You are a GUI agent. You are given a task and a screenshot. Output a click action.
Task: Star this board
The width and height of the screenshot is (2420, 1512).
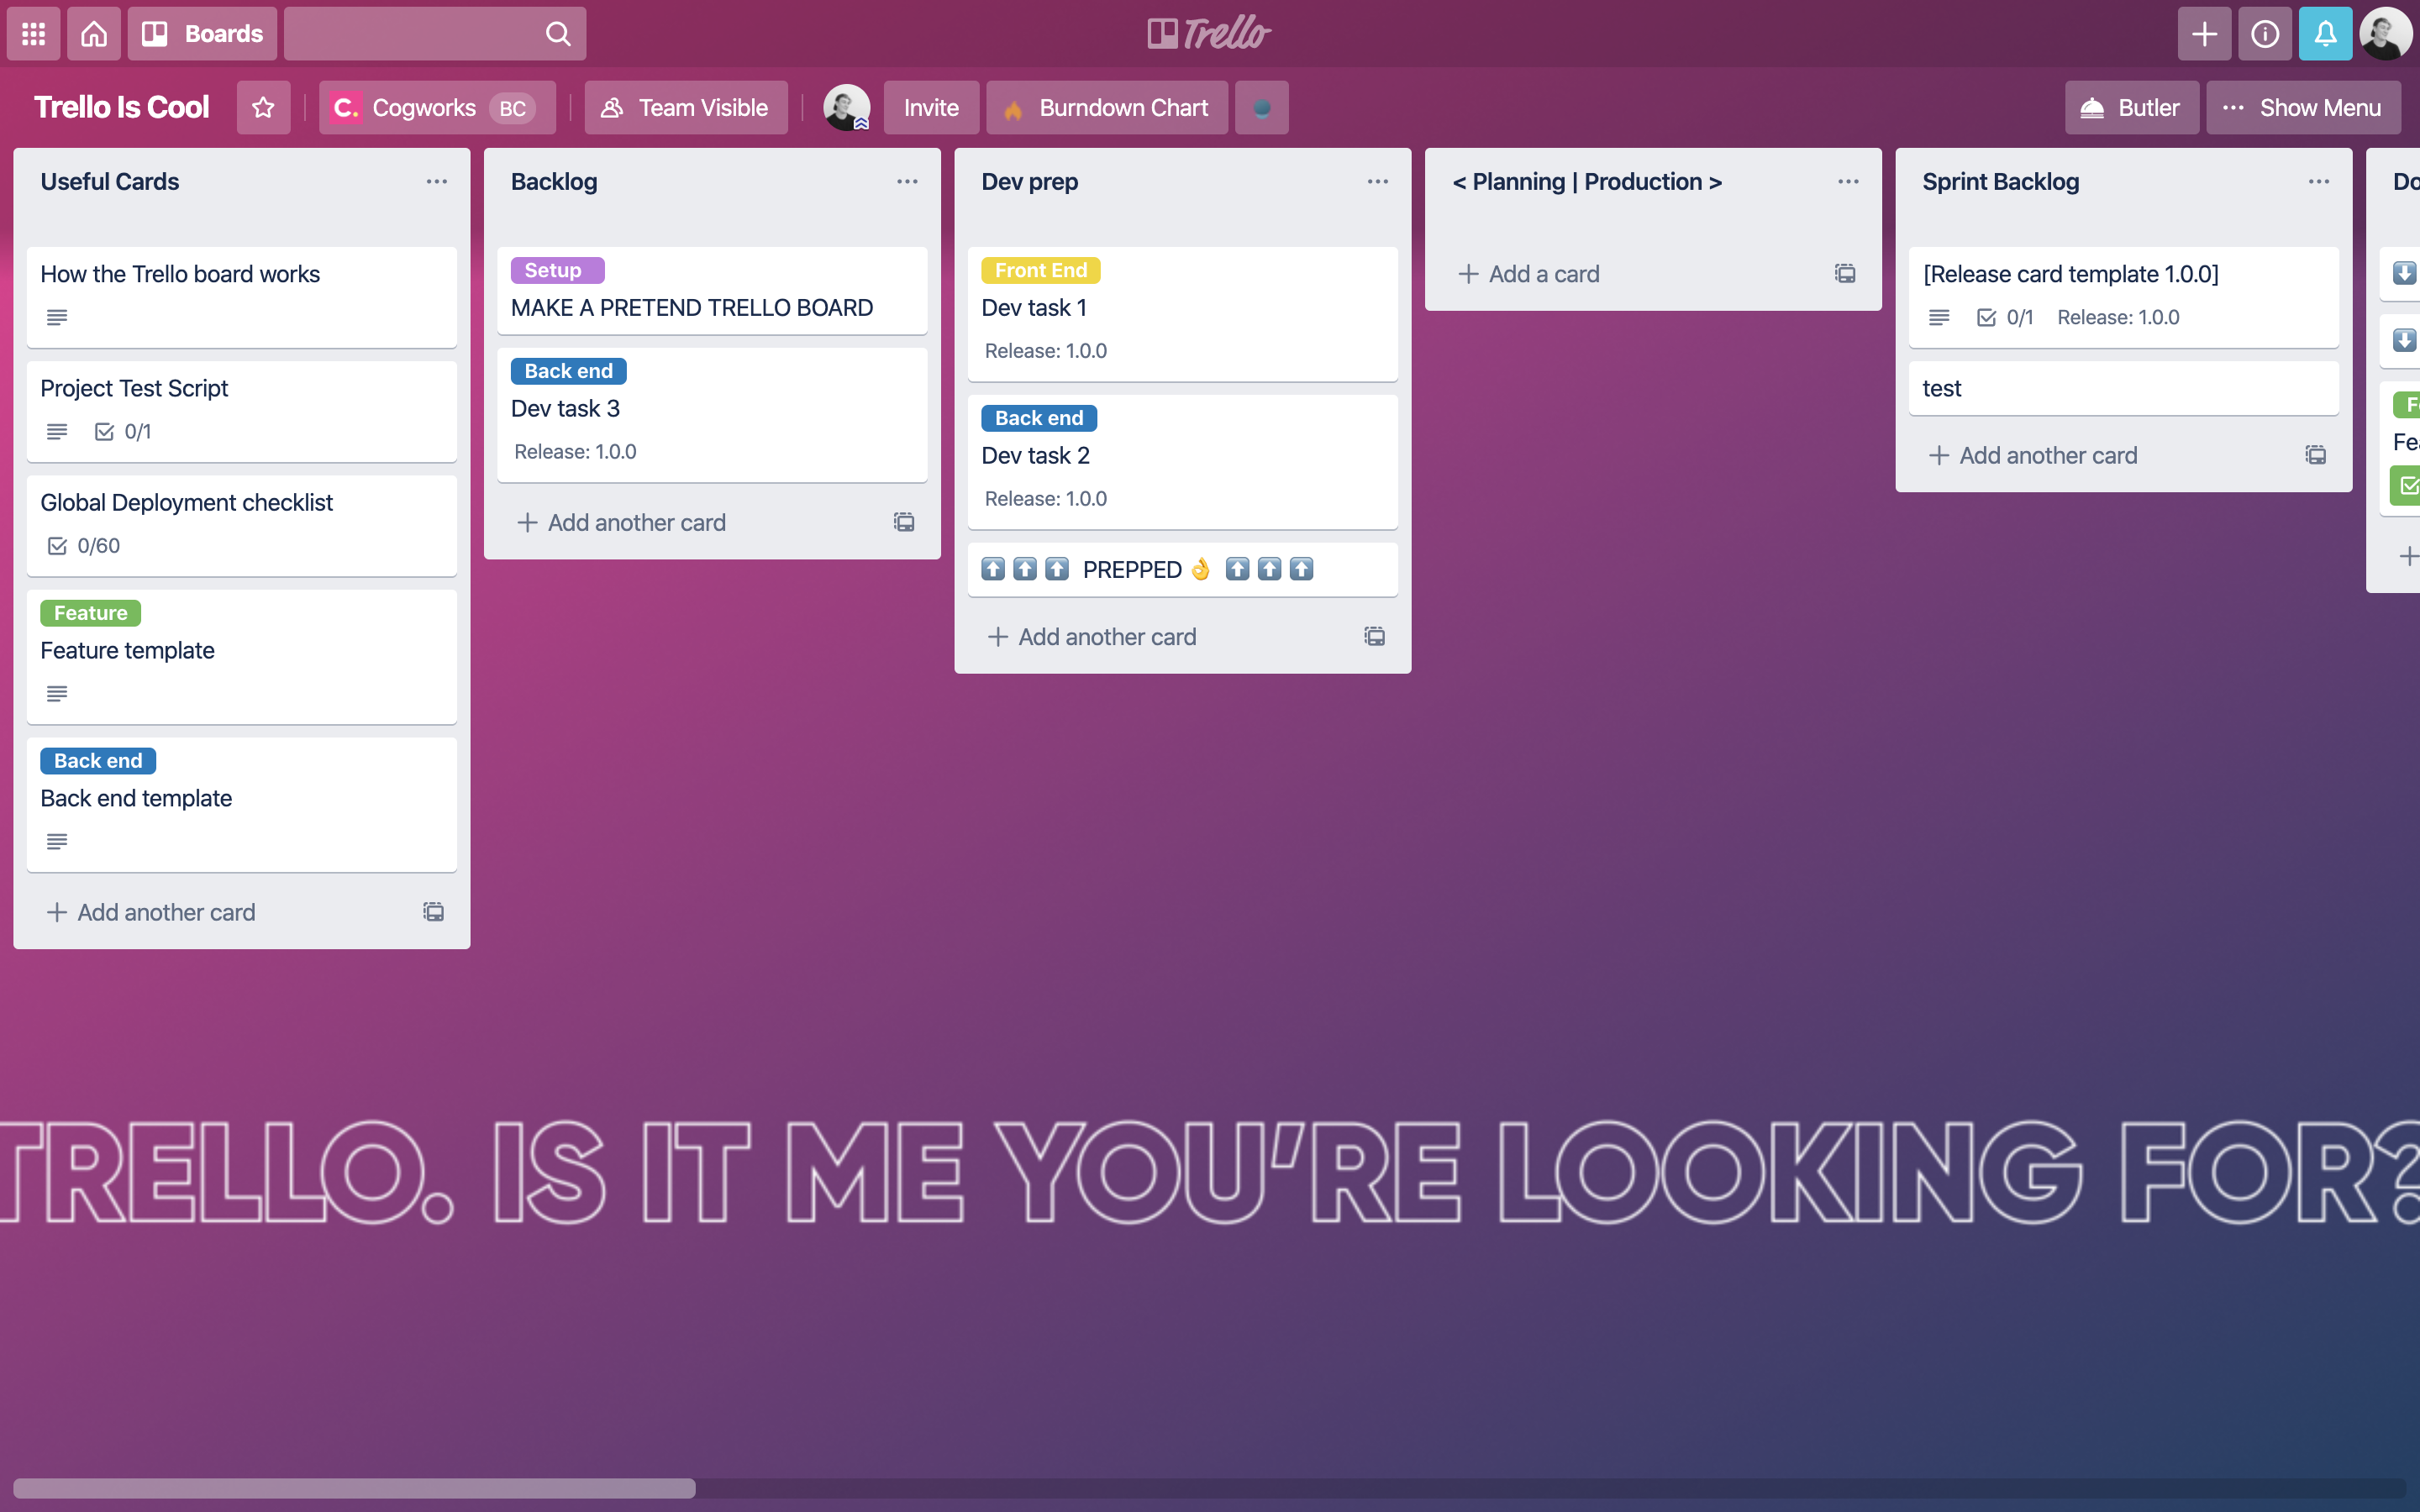[x=263, y=107]
